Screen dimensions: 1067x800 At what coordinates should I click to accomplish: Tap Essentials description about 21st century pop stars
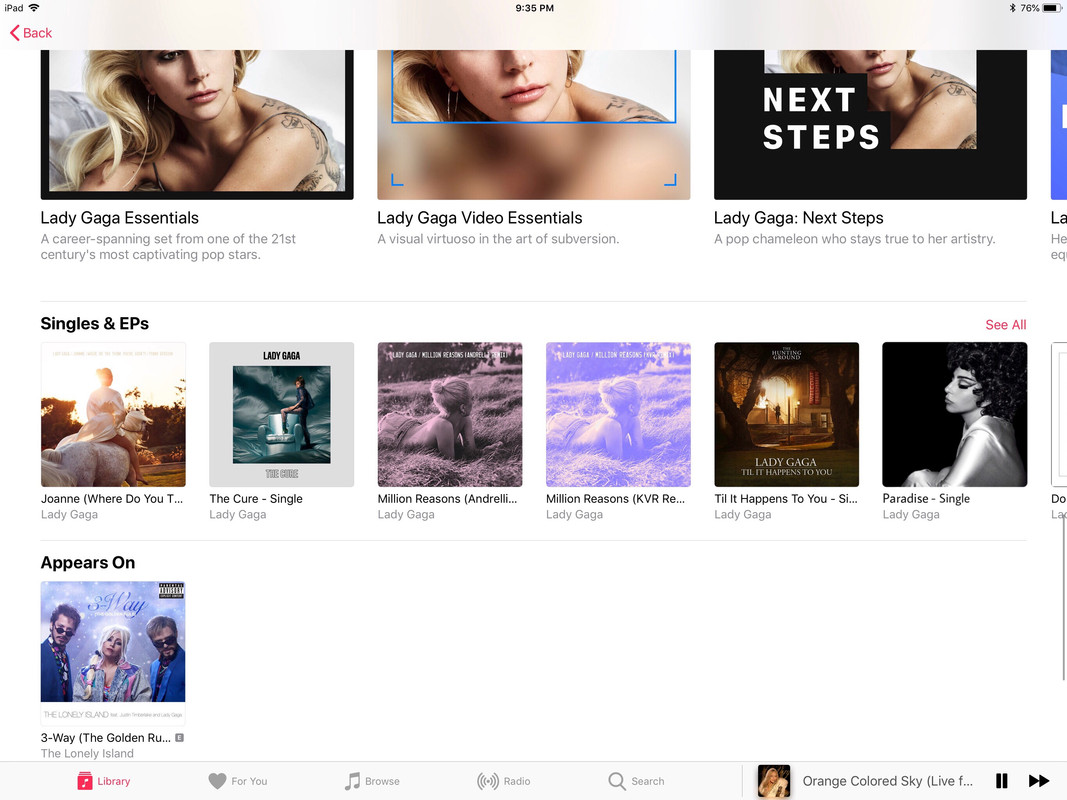tap(168, 247)
